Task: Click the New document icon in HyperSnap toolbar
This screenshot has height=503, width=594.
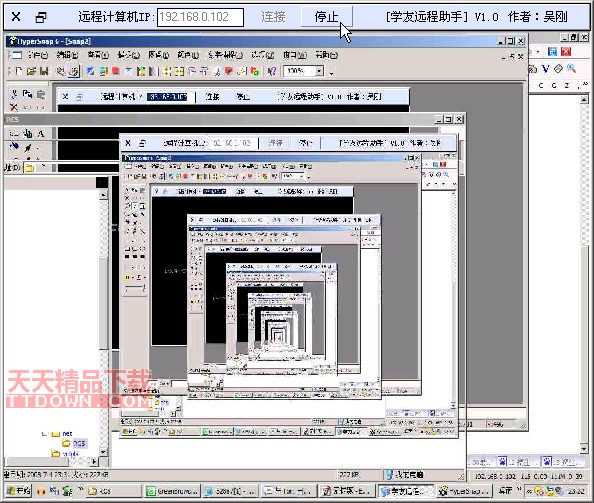Action: click(19, 71)
